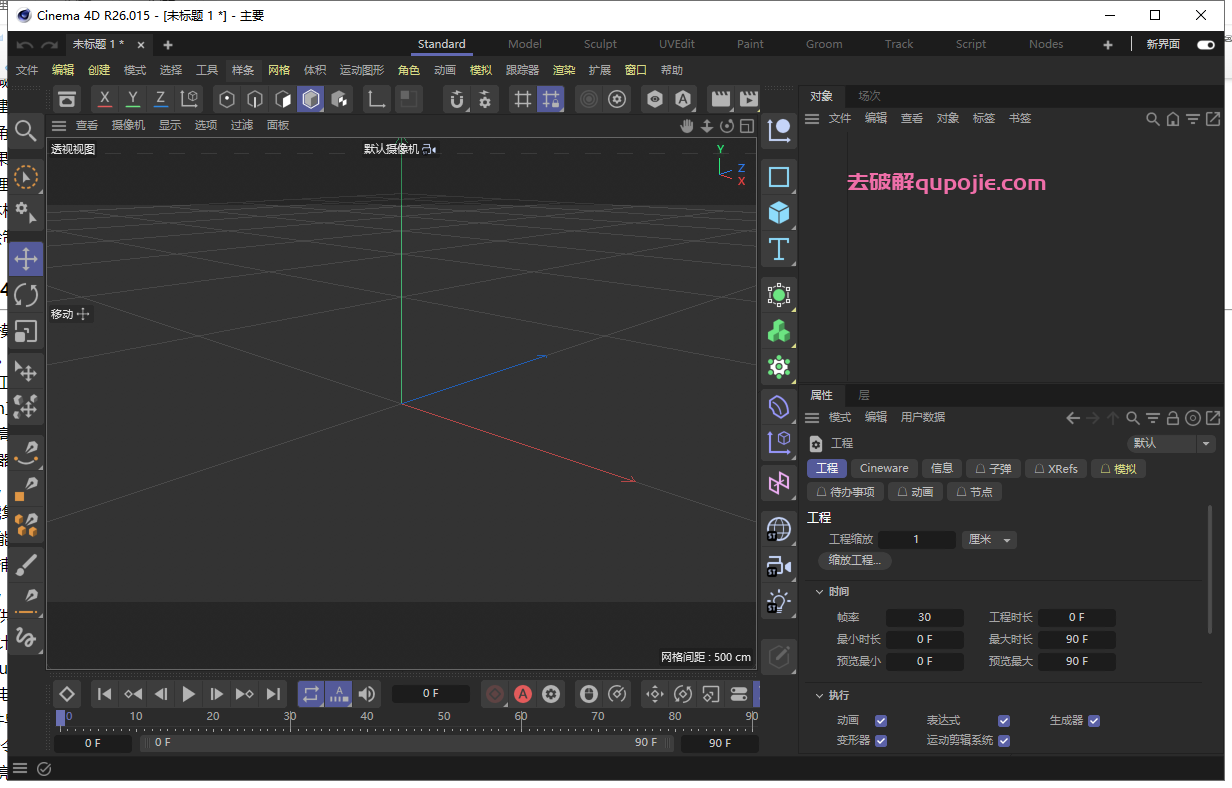Open the search magnifier in left toolbar
1232x788 pixels.
(x=26, y=130)
